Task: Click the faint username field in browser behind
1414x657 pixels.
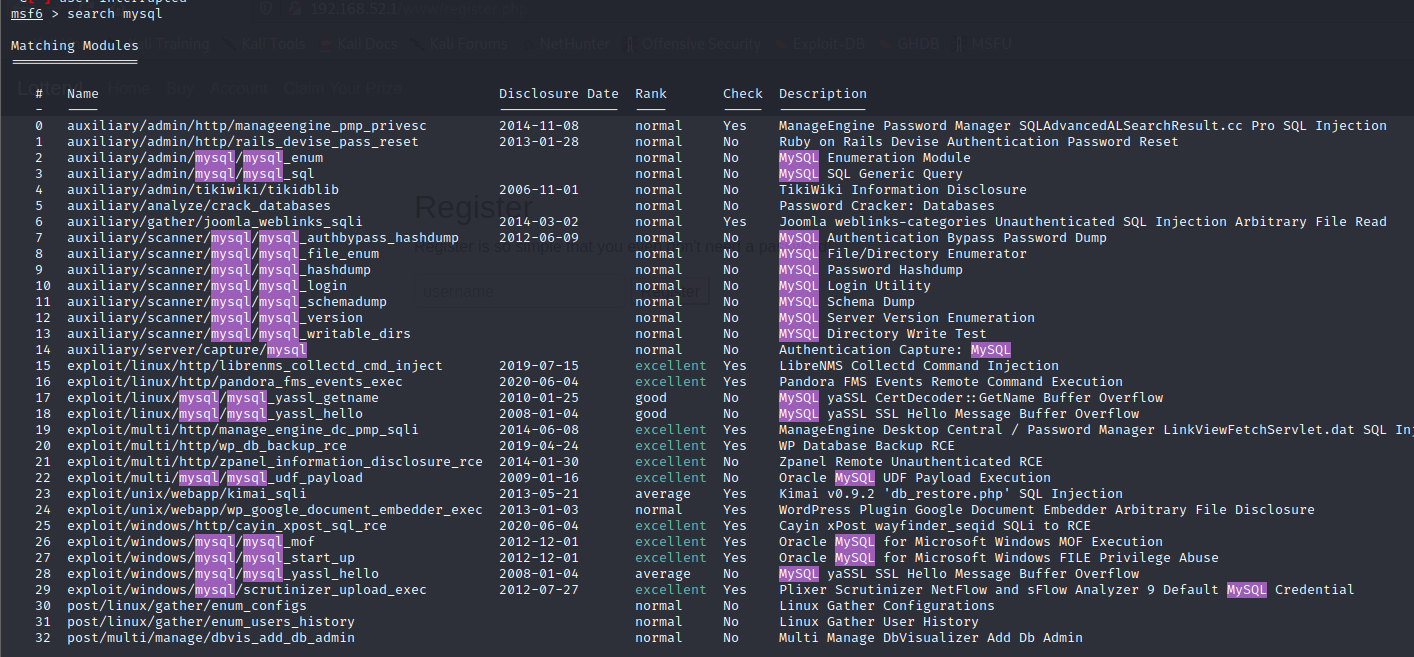Action: click(520, 292)
